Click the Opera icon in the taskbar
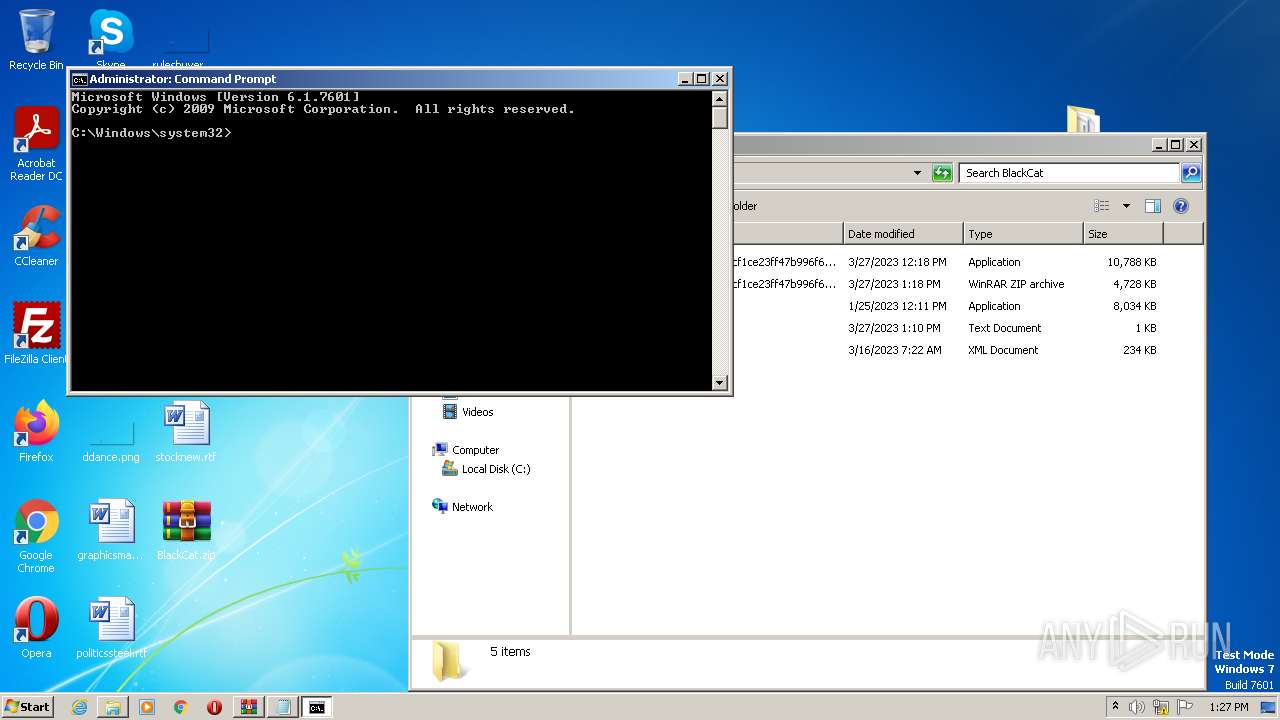Screen dimensions: 1280x720 coord(214,707)
